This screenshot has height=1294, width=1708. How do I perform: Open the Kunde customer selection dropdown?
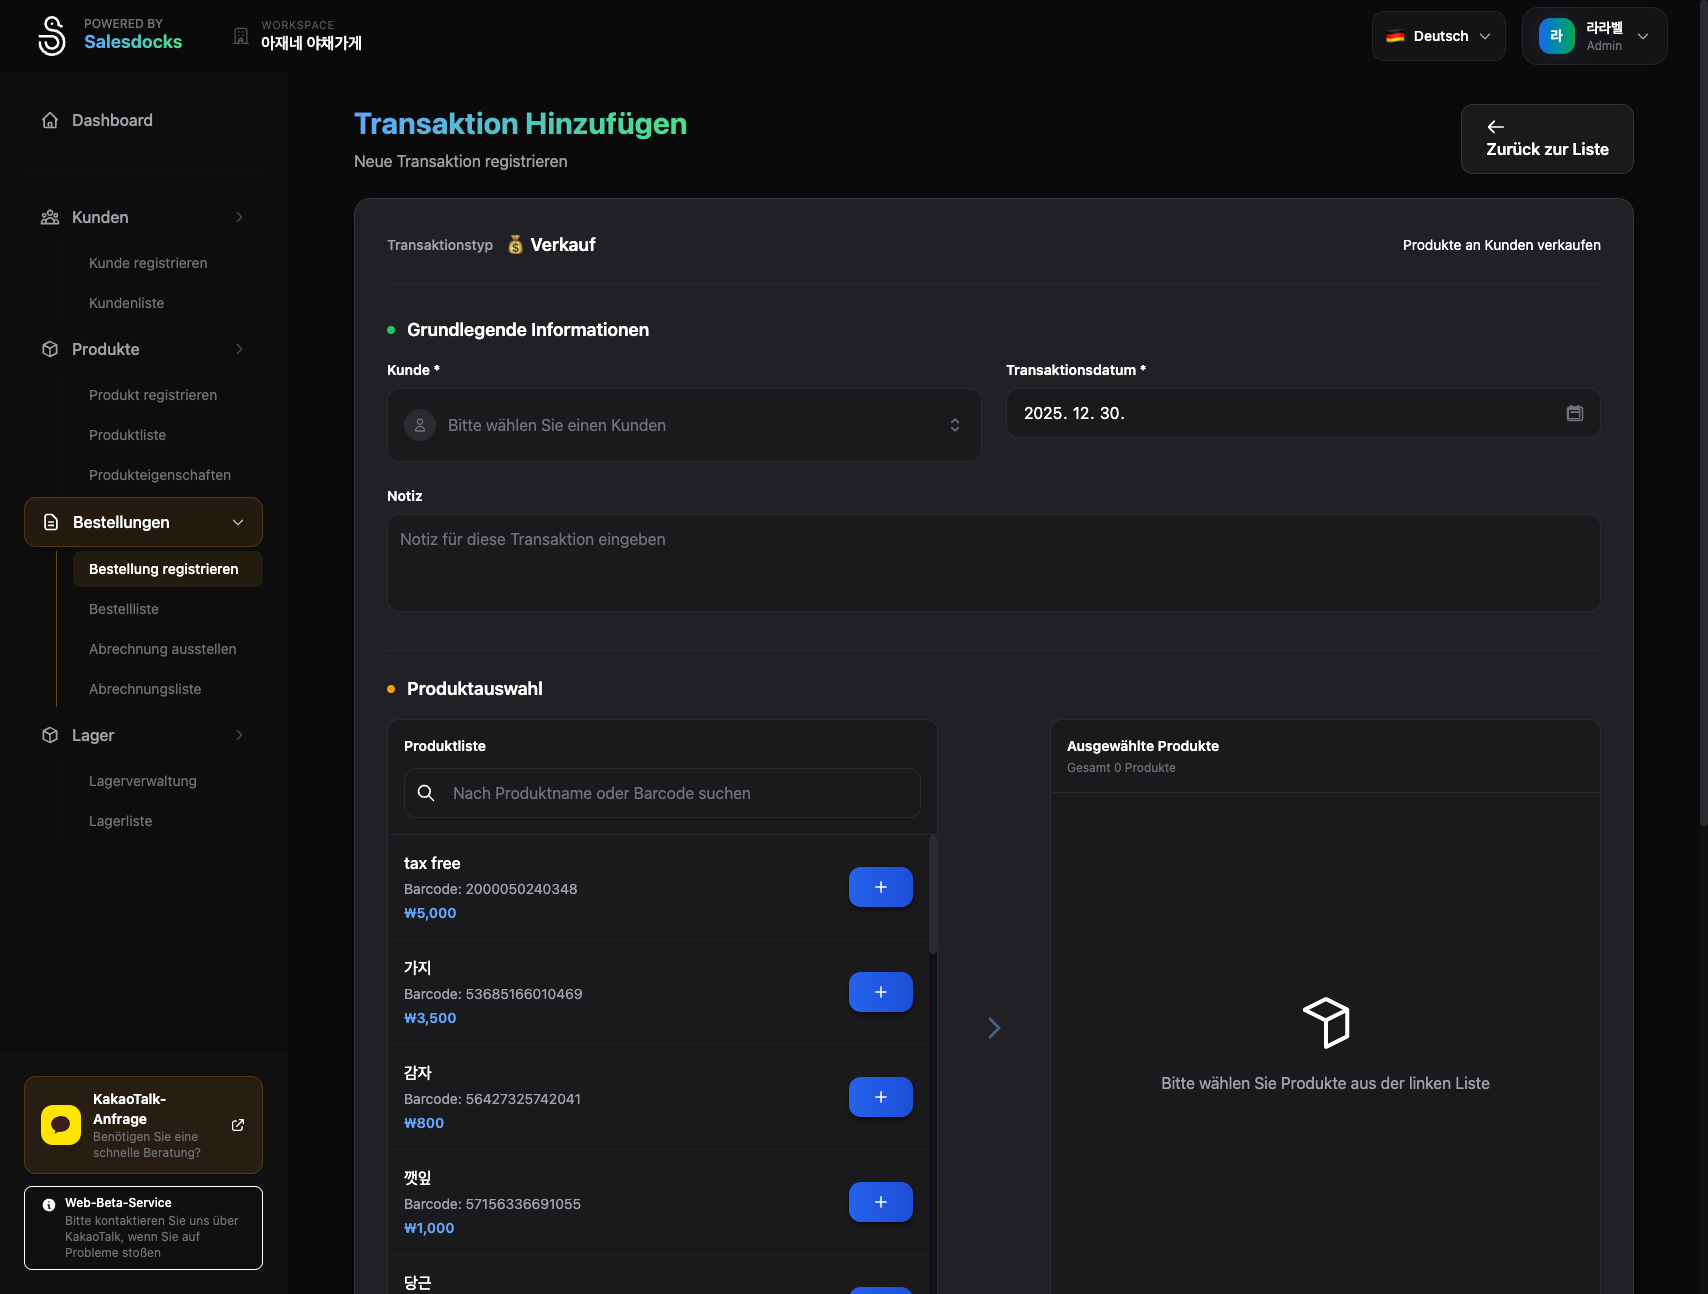[x=684, y=425]
